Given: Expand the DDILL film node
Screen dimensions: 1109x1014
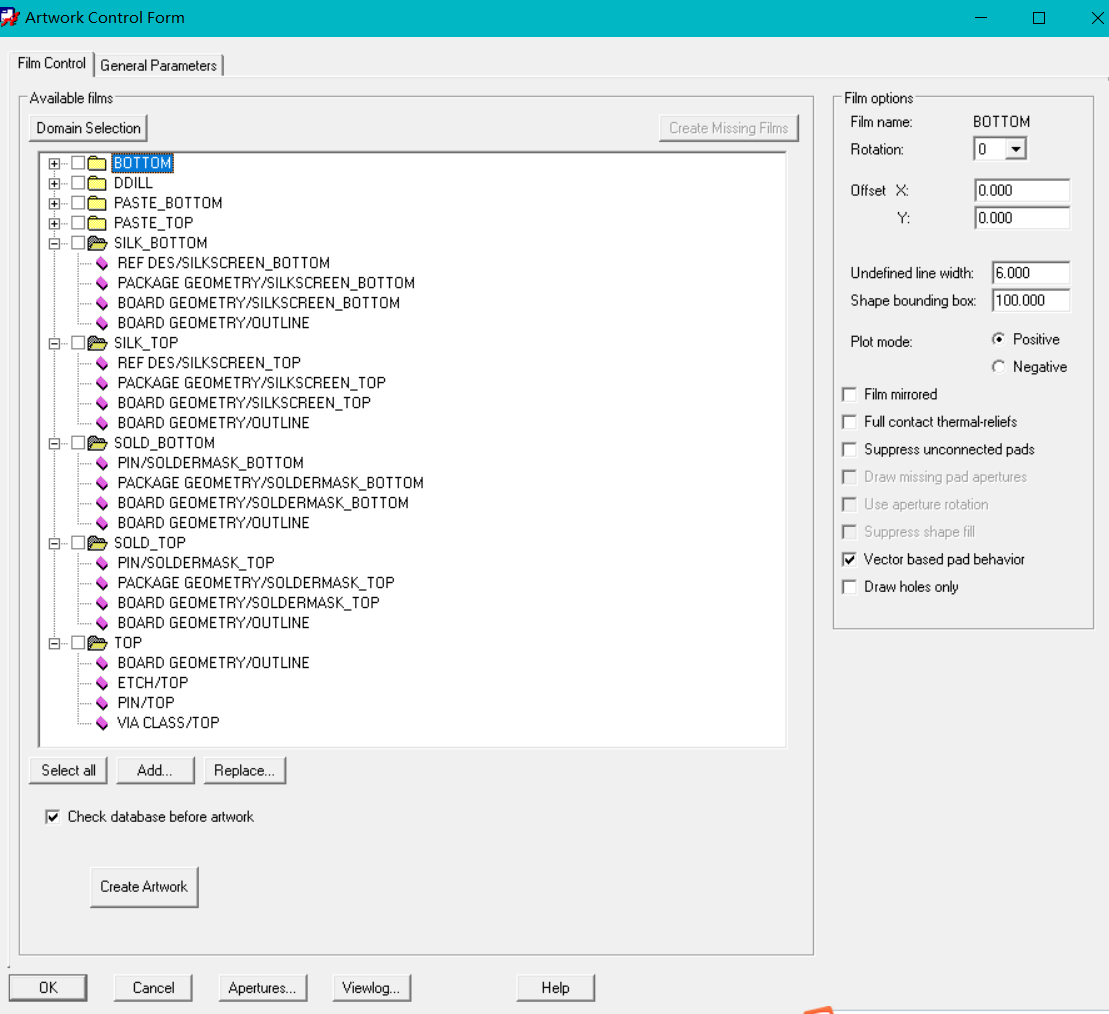Looking at the screenshot, I should click(54, 183).
